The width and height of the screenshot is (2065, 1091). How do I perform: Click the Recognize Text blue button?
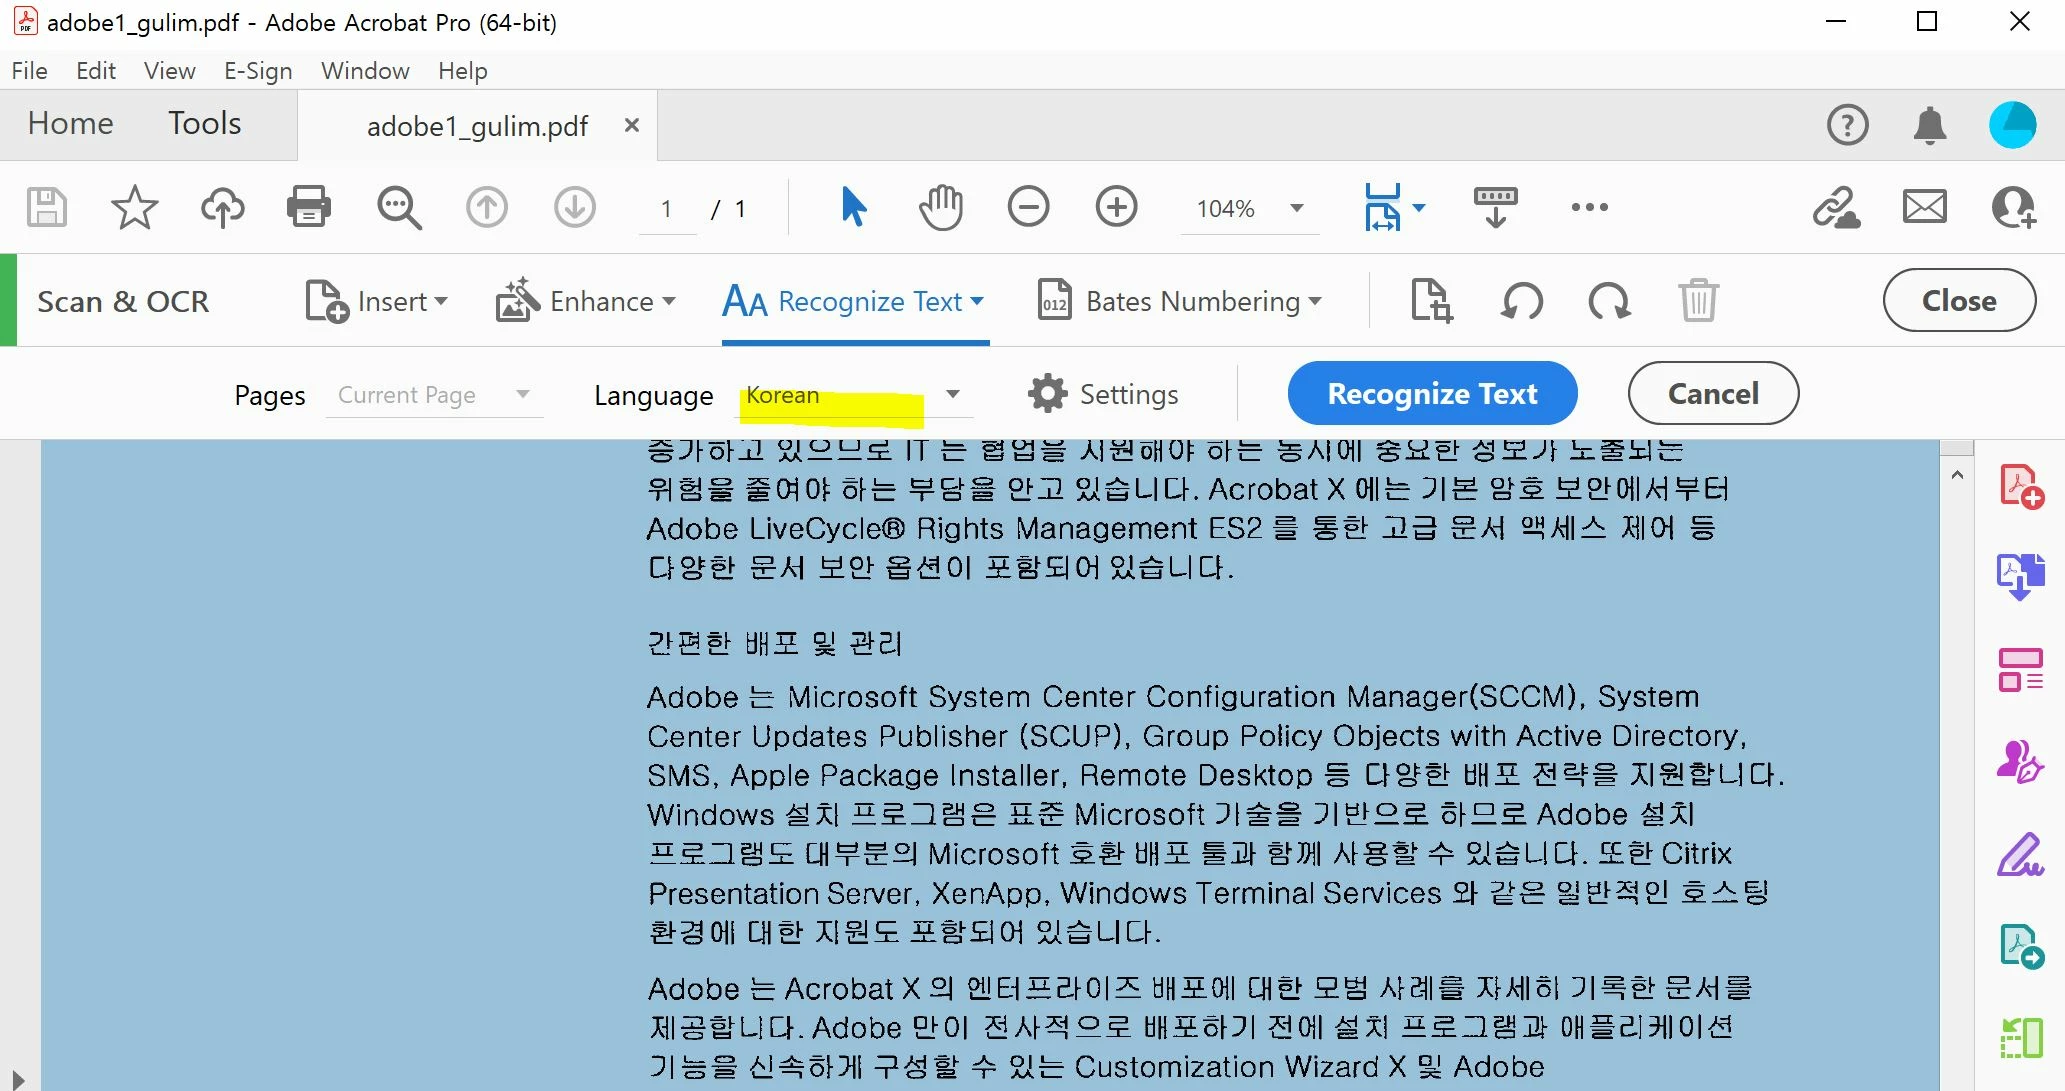click(x=1431, y=394)
